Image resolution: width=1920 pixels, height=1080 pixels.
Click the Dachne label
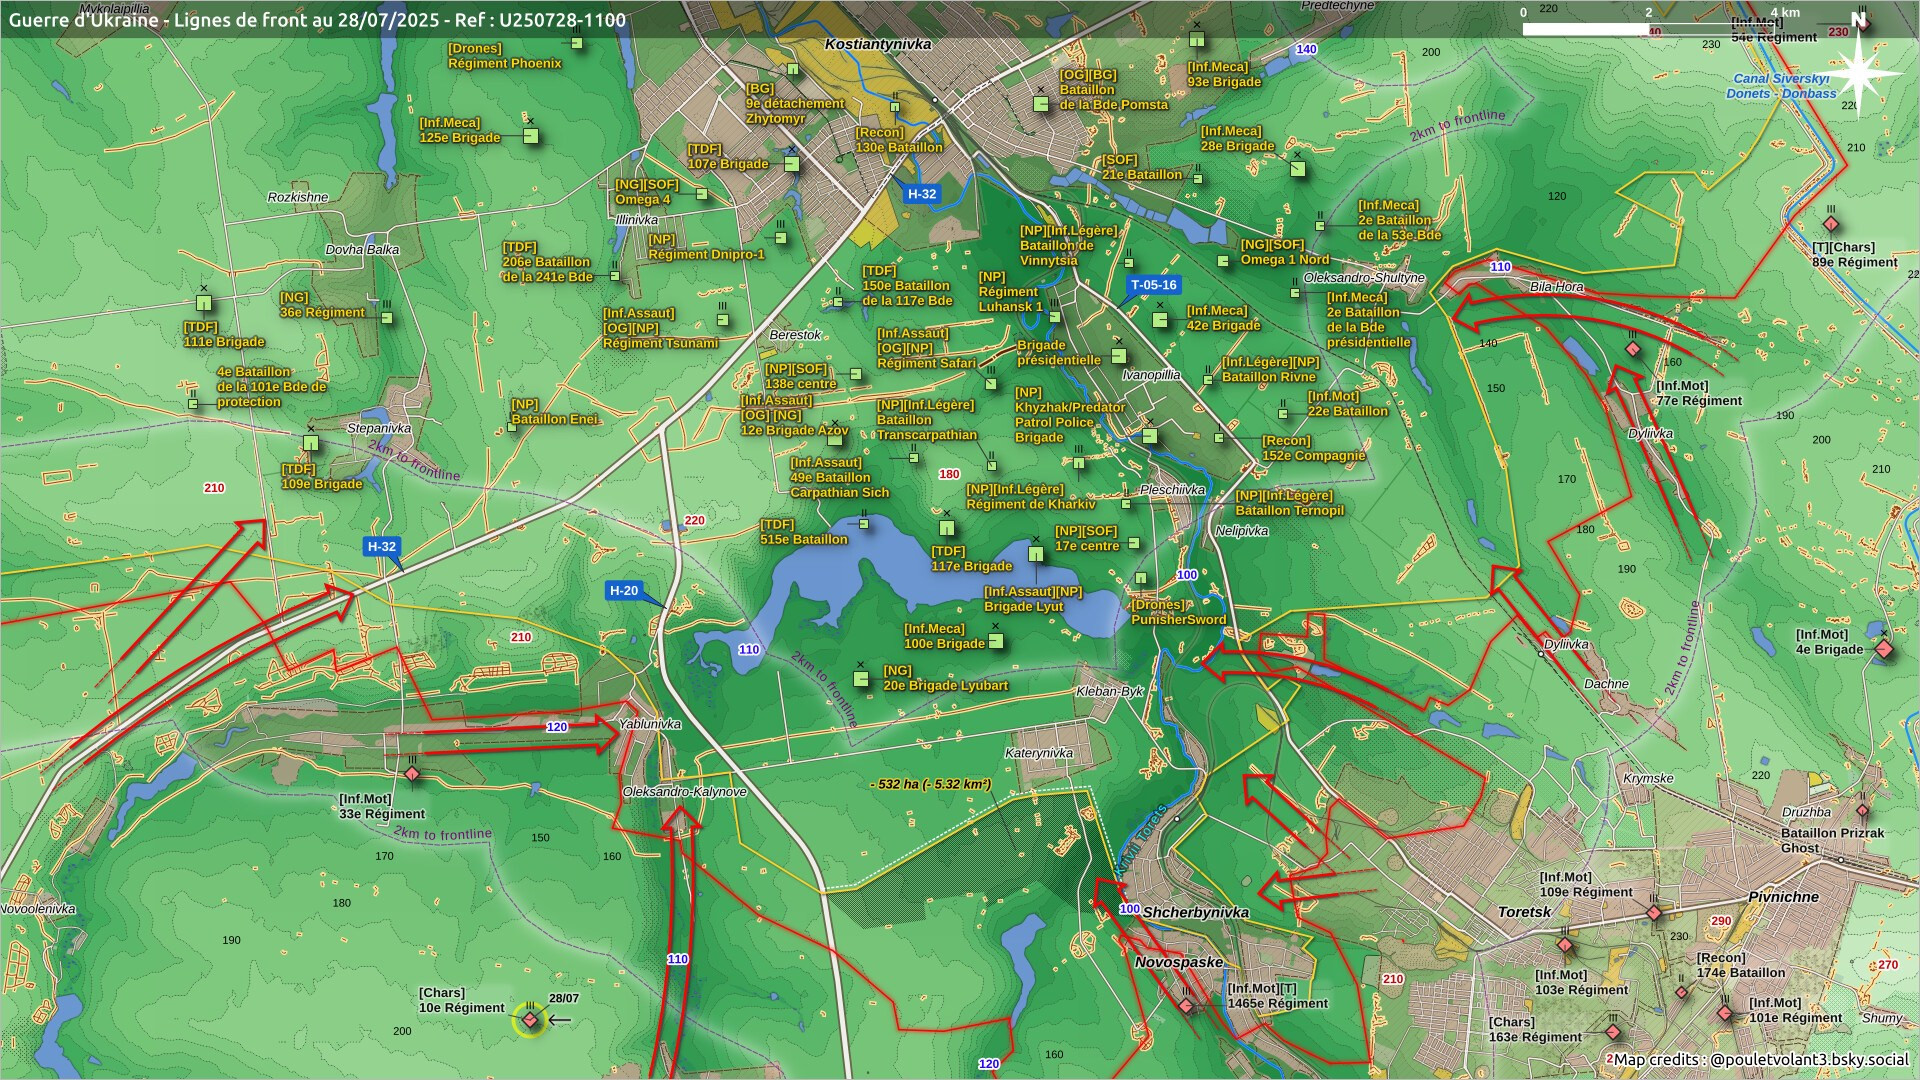click(x=1606, y=684)
